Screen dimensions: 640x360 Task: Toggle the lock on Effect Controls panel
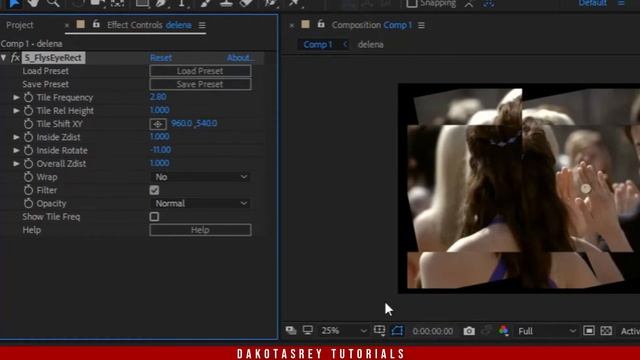pyautogui.click(x=96, y=24)
